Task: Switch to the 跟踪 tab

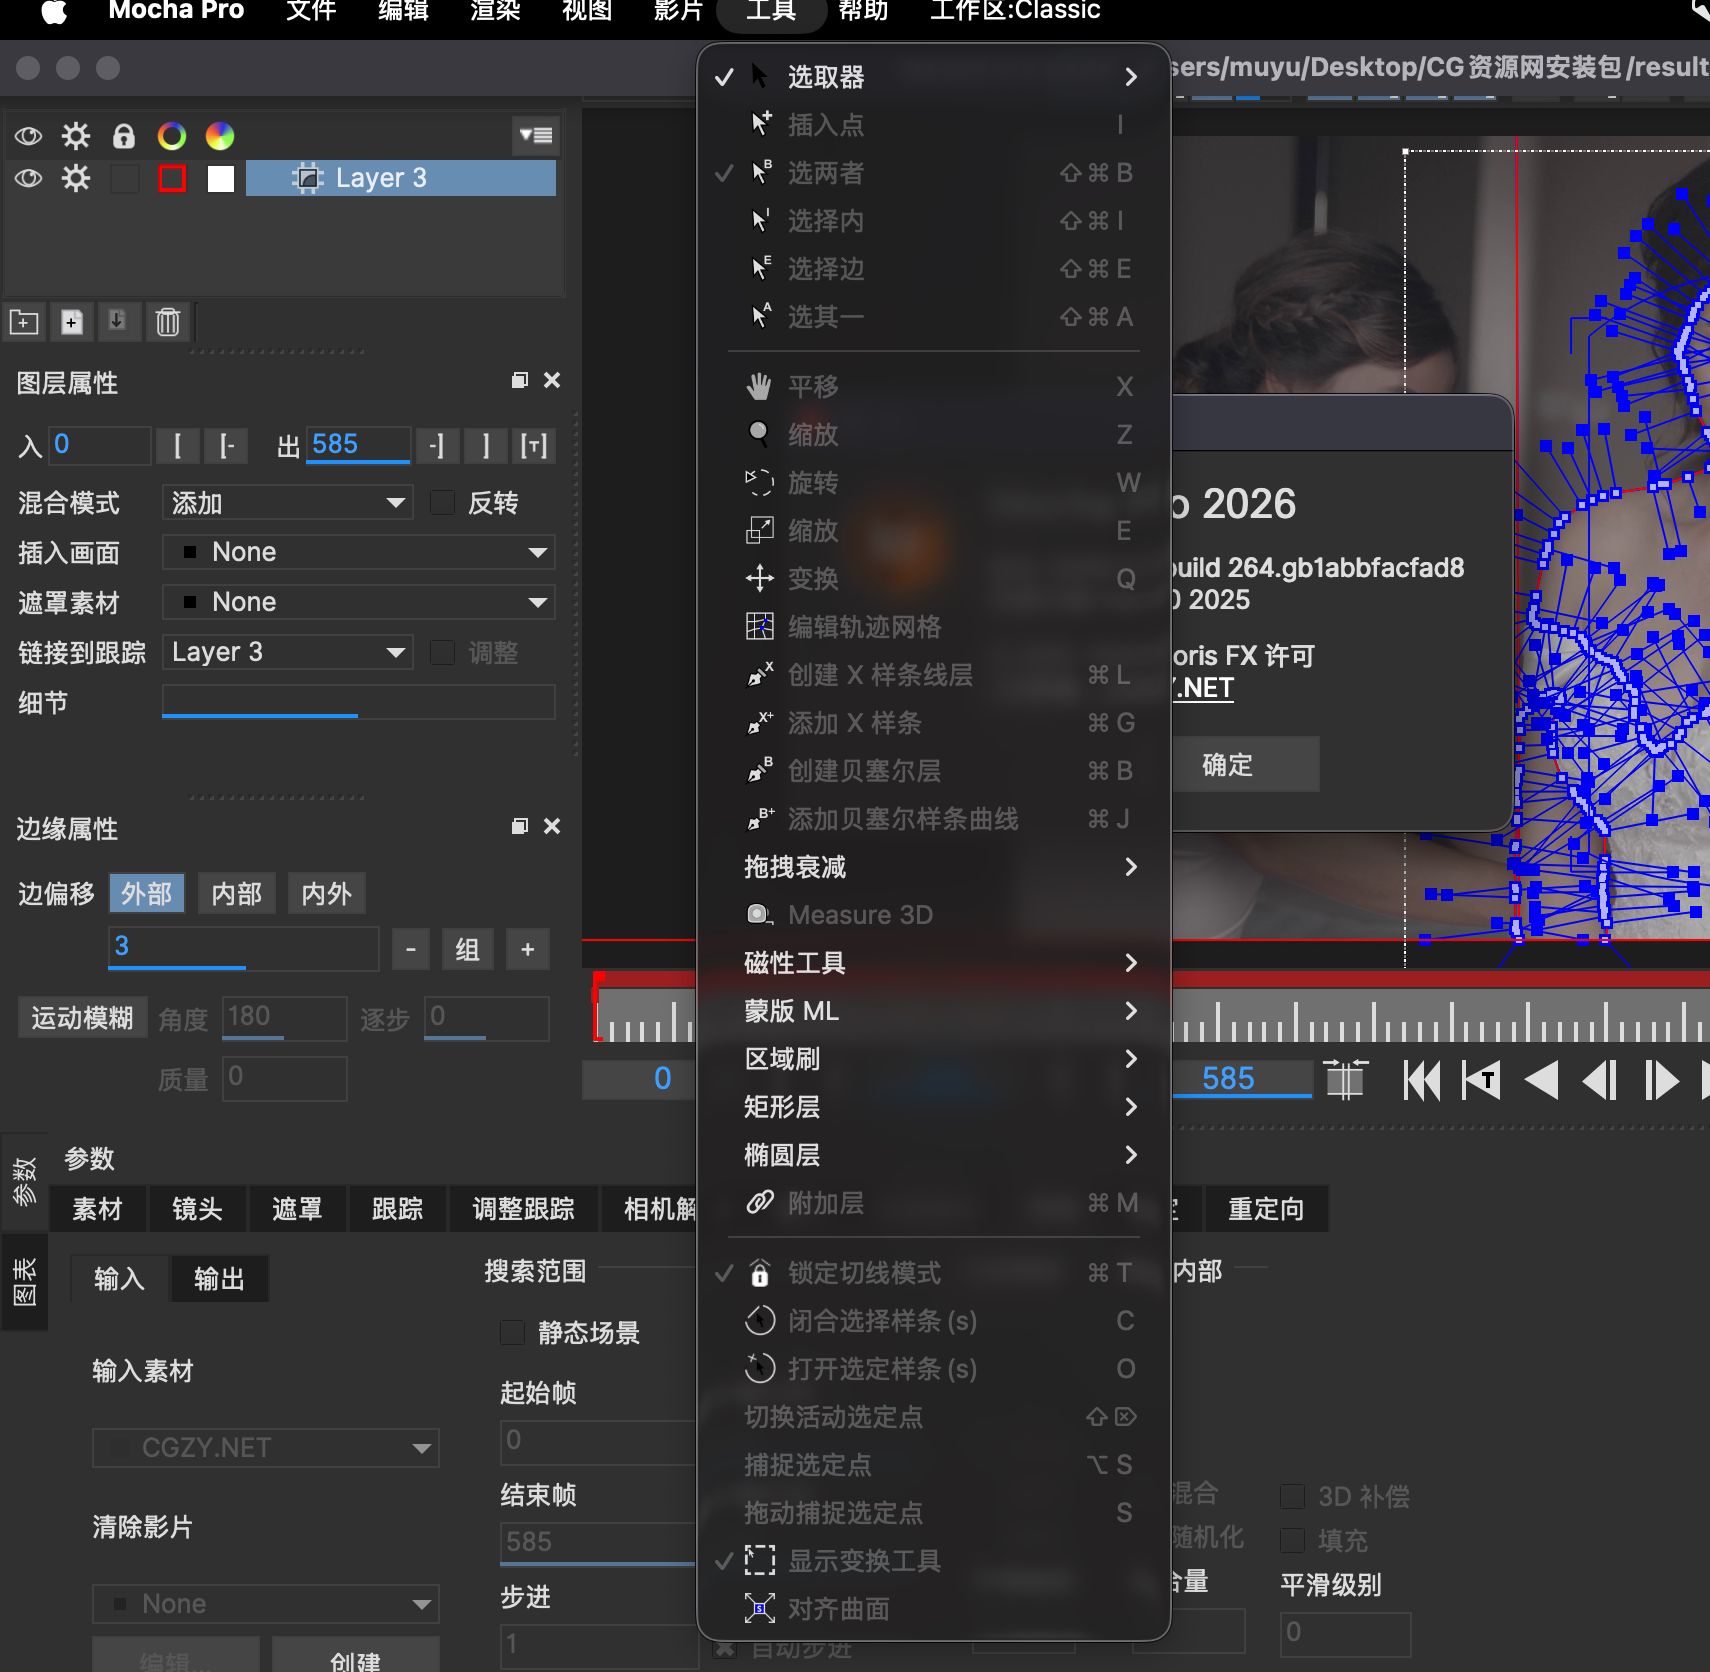Action: click(x=397, y=1209)
